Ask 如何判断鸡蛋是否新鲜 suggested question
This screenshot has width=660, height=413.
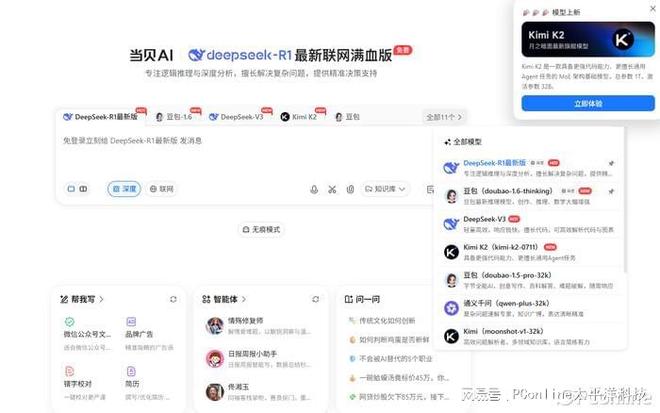click(389, 340)
